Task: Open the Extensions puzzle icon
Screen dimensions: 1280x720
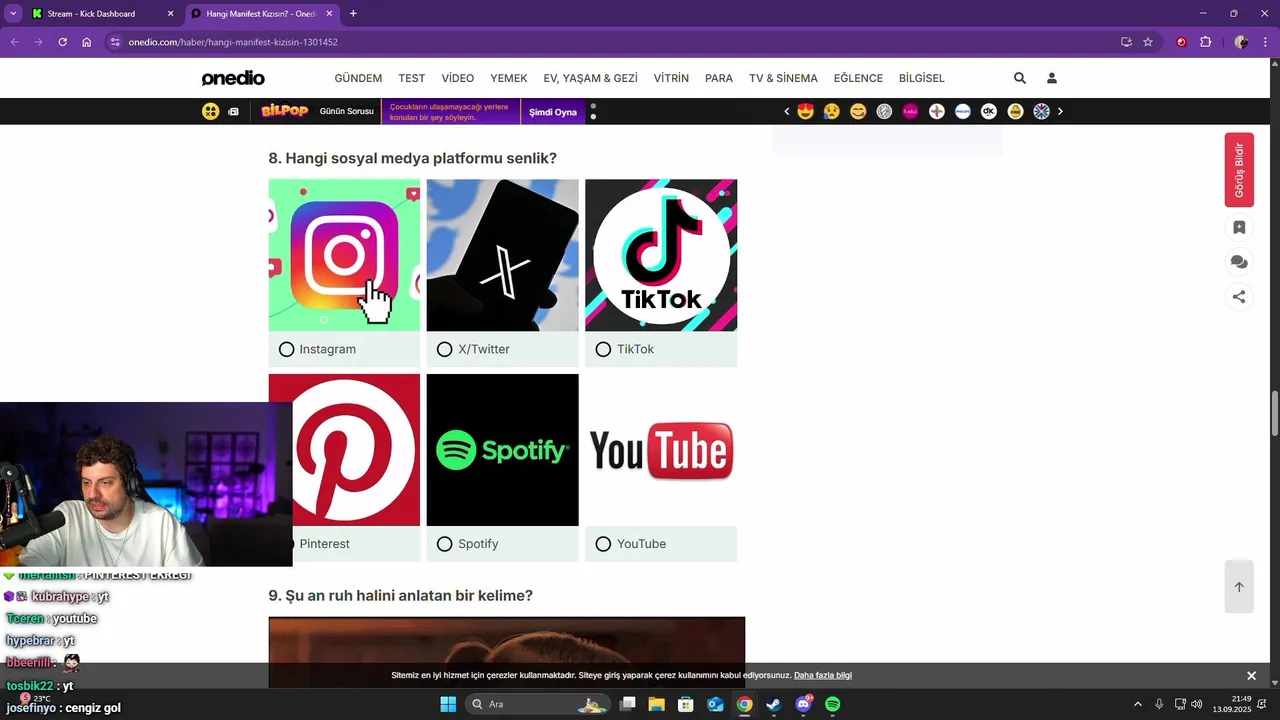Action: [x=1205, y=42]
